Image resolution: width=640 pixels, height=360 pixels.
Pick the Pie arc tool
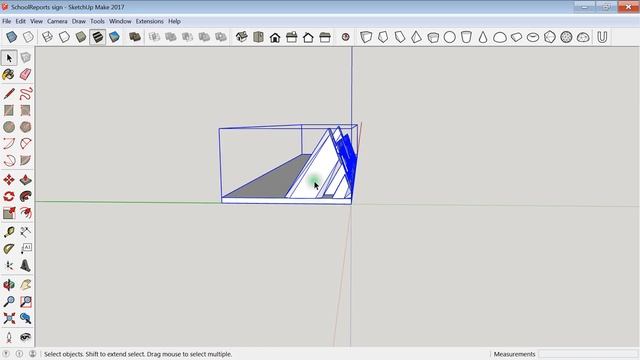(x=25, y=160)
